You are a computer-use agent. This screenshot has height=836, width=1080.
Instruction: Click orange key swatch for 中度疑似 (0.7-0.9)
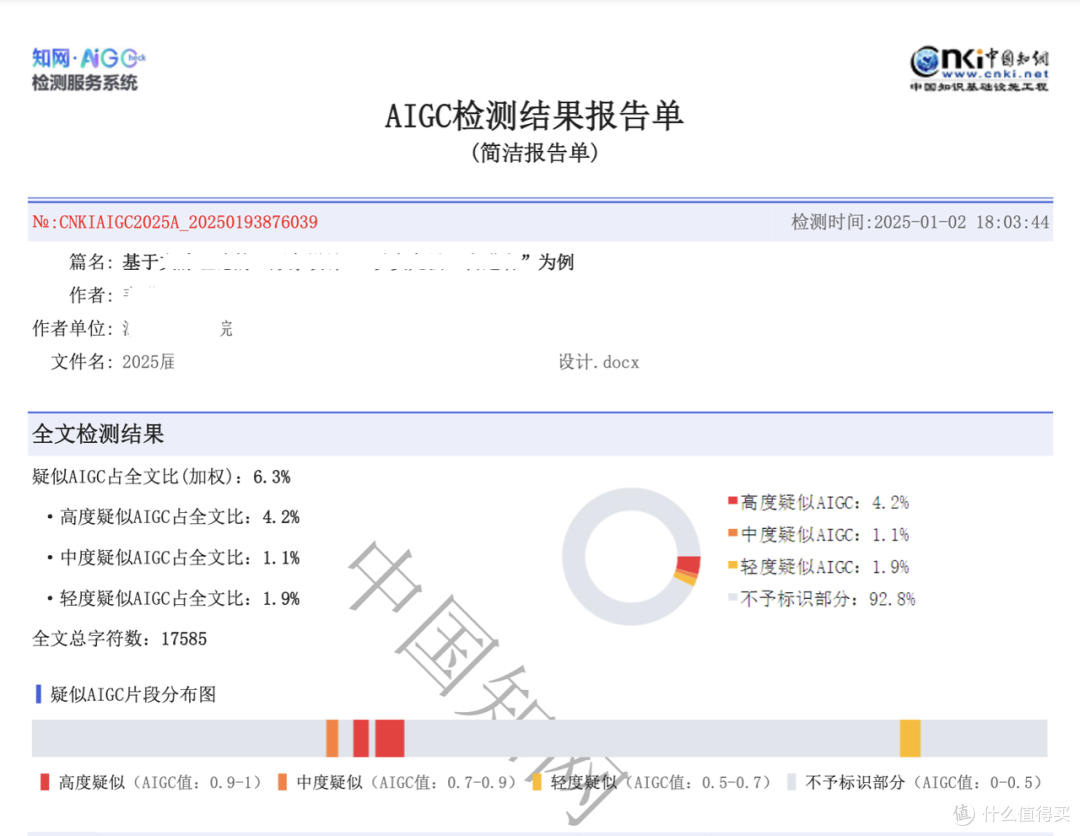[282, 782]
